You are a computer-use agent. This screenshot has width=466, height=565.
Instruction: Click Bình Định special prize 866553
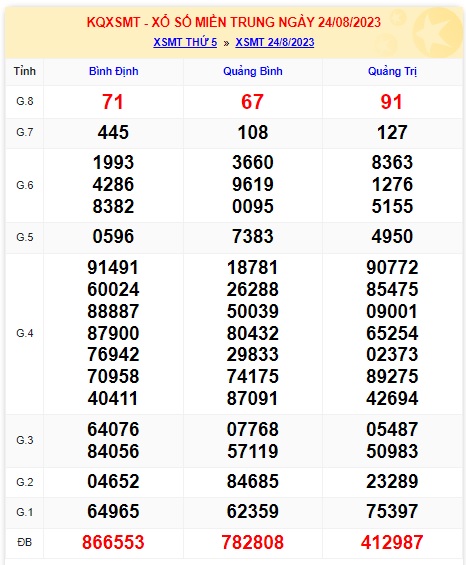(x=113, y=542)
